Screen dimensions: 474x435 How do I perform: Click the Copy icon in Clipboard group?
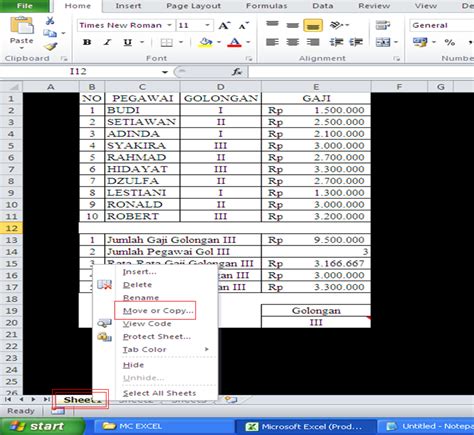tap(50, 33)
